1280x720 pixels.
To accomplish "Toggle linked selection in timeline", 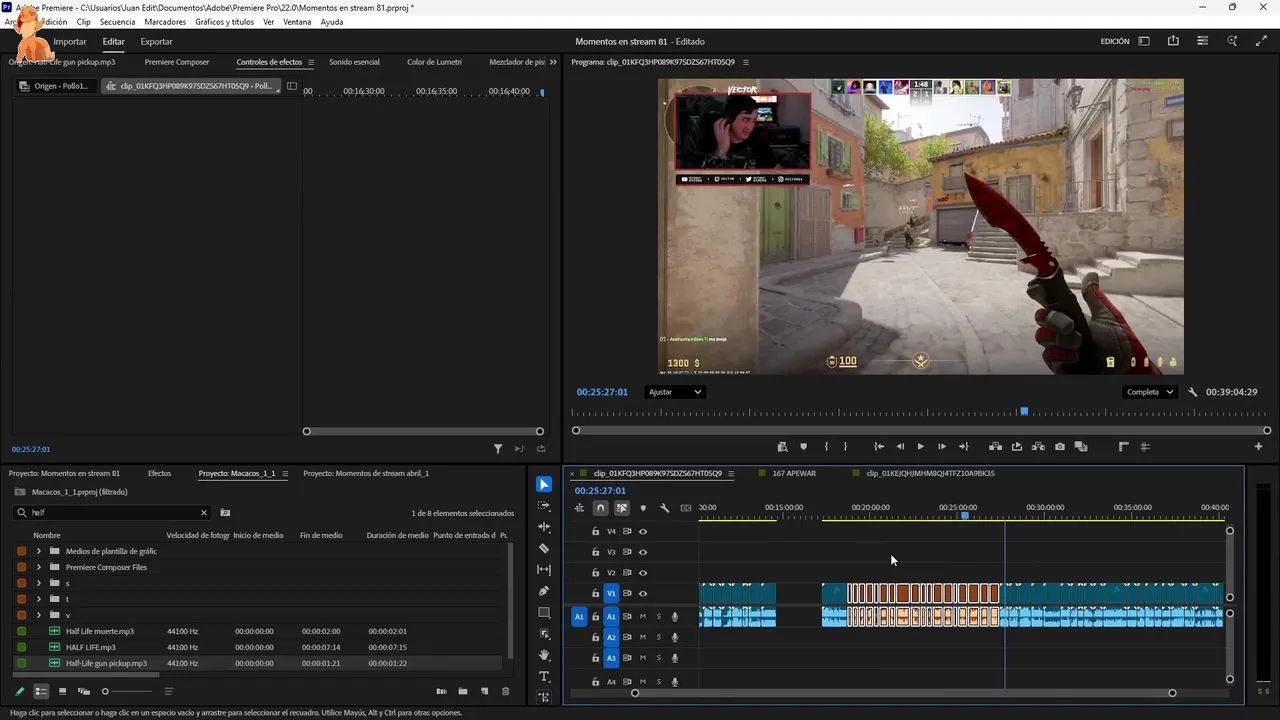I will click(622, 508).
